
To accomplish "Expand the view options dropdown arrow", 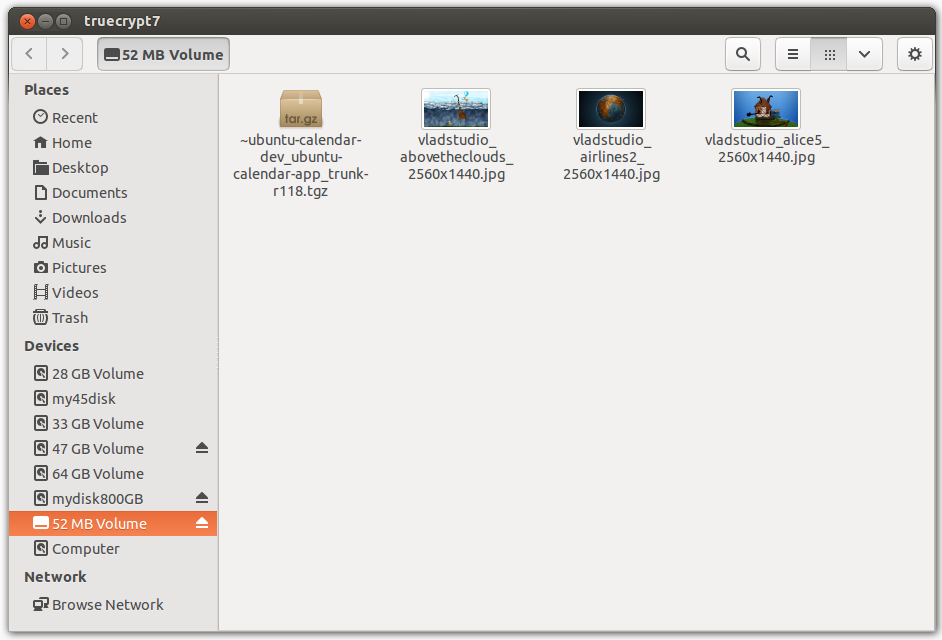I will click(x=864, y=54).
